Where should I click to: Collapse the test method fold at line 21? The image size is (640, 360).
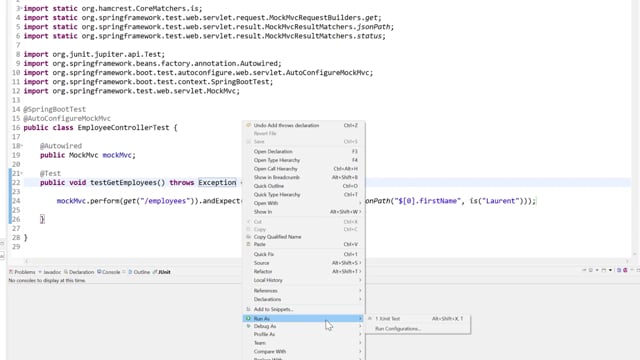pyautogui.click(x=21, y=173)
